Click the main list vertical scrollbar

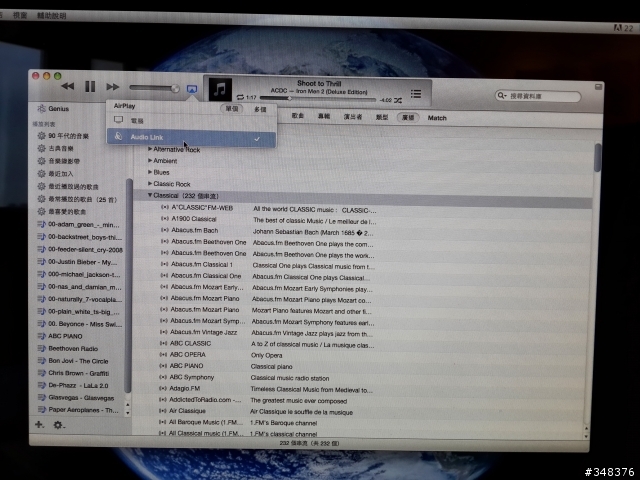[x=598, y=158]
